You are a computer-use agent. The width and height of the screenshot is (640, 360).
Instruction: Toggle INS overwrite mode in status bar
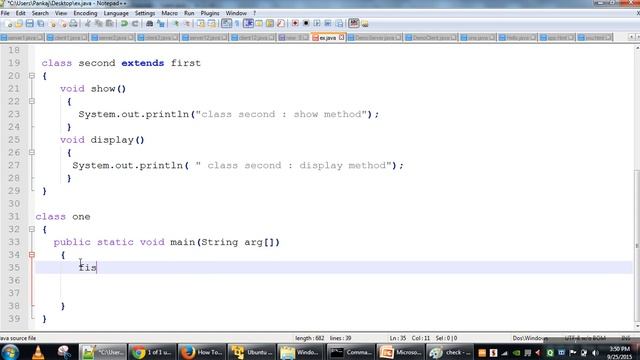tap(626, 338)
